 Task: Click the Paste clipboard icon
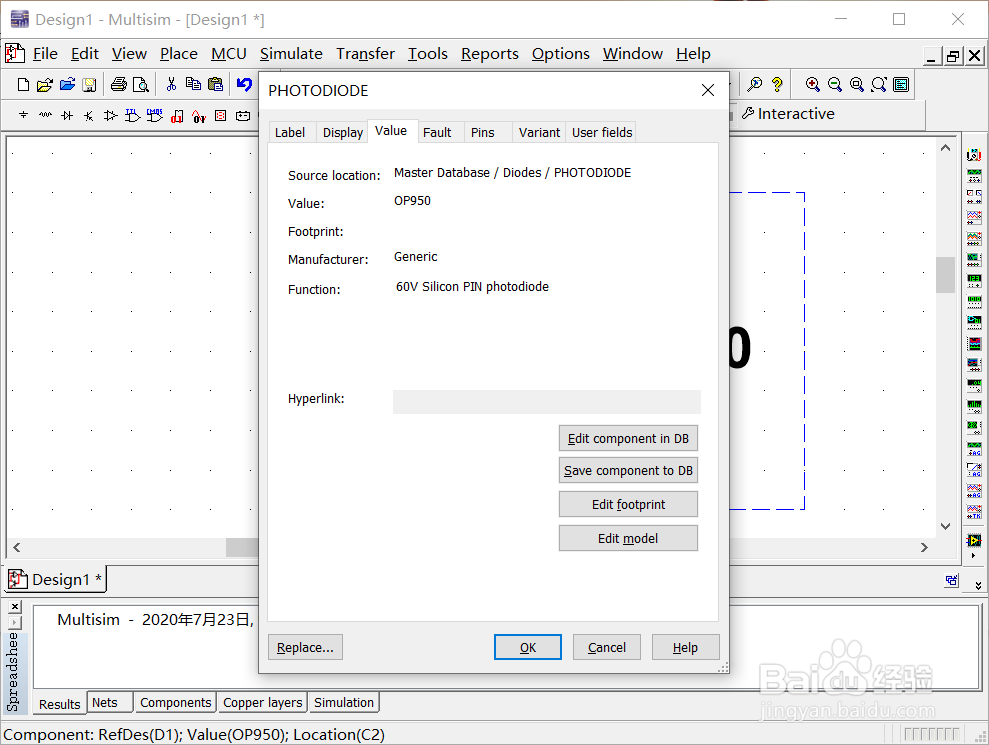click(x=216, y=85)
